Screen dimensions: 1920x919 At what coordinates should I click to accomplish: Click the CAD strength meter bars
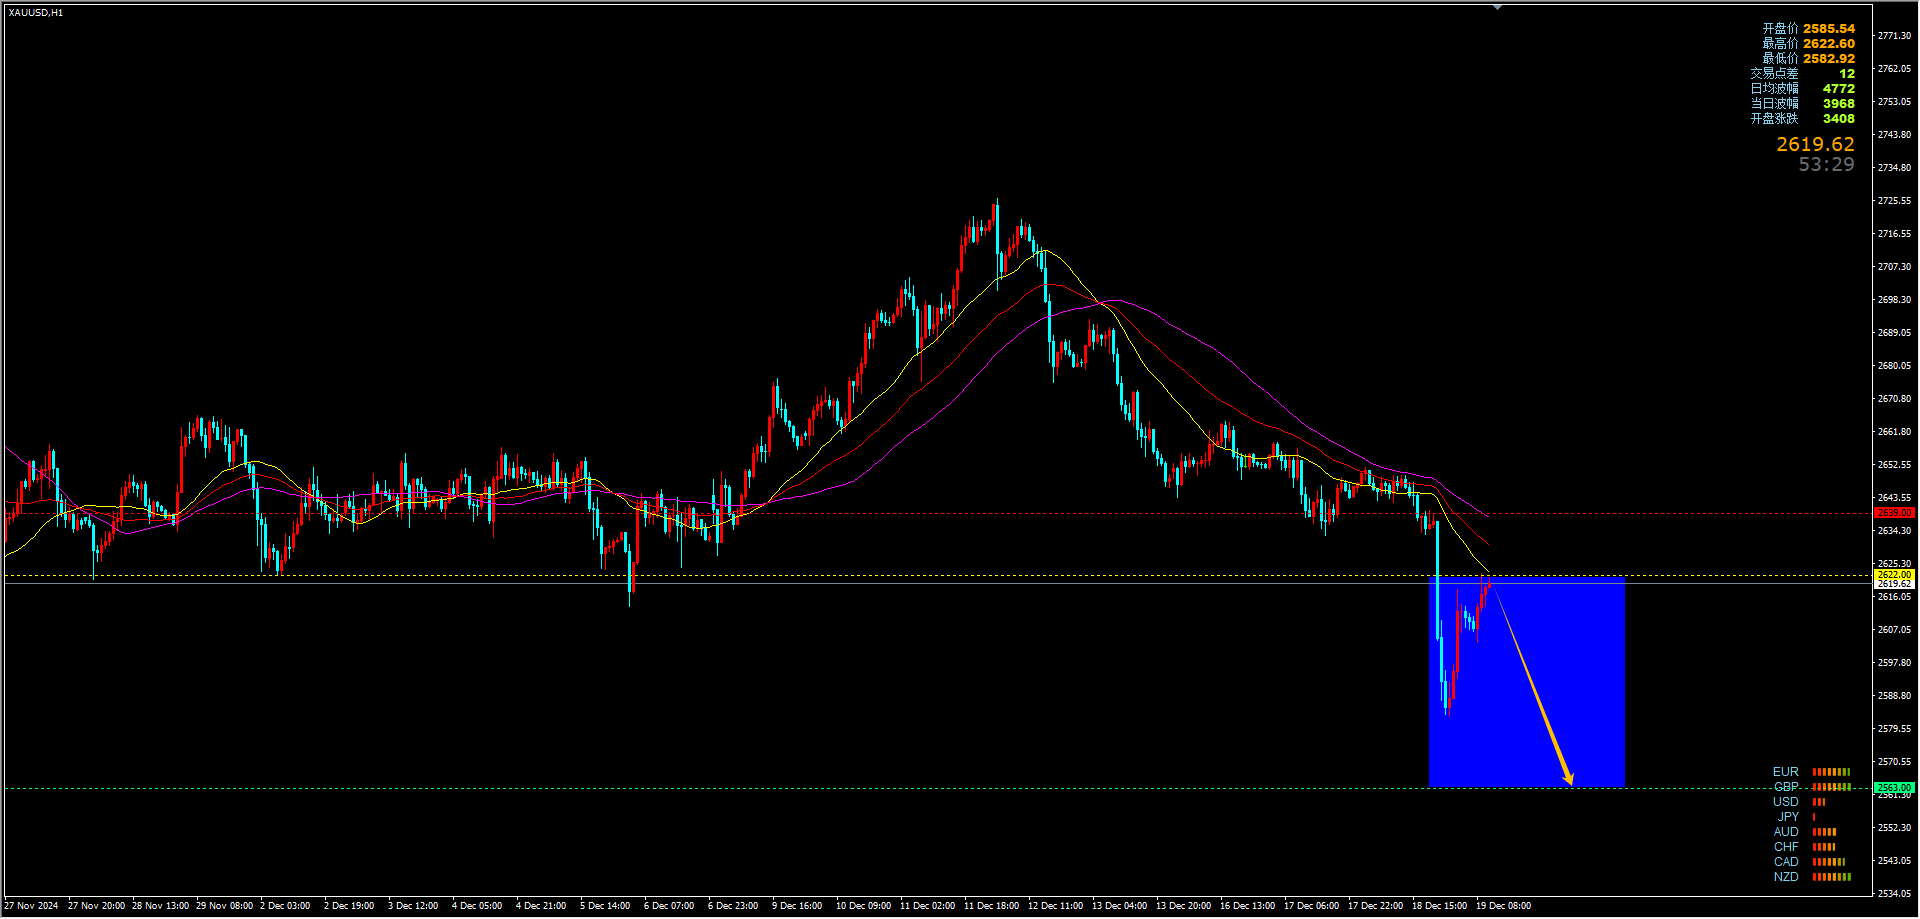(x=1829, y=862)
